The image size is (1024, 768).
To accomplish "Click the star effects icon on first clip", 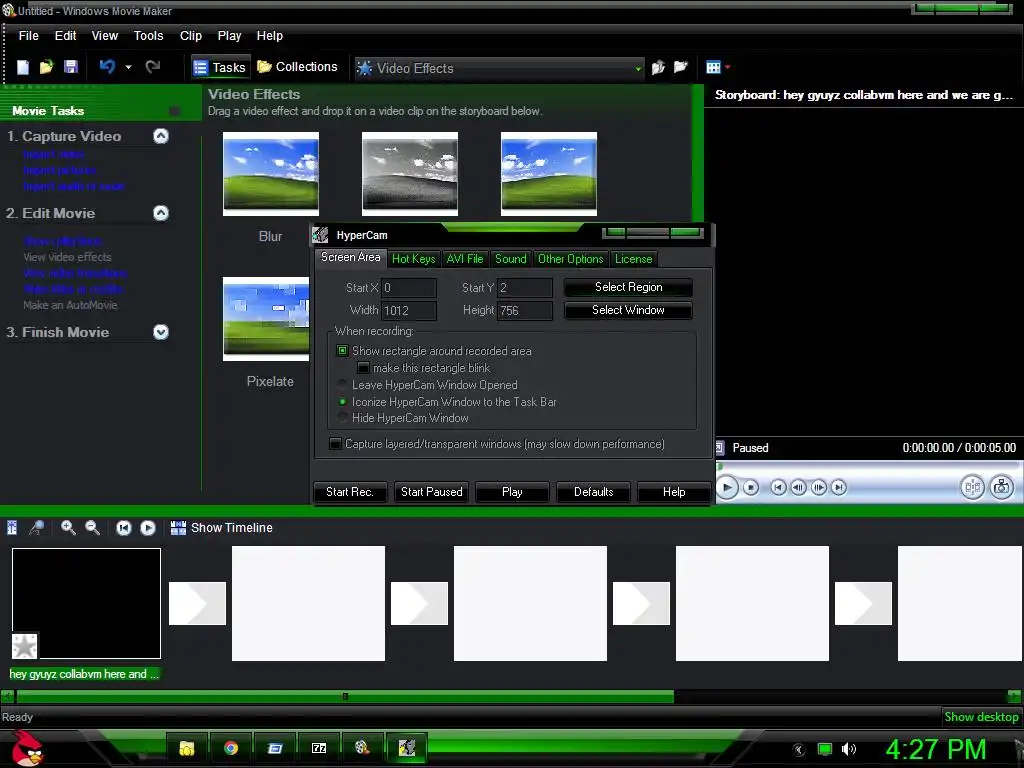I will [25, 647].
